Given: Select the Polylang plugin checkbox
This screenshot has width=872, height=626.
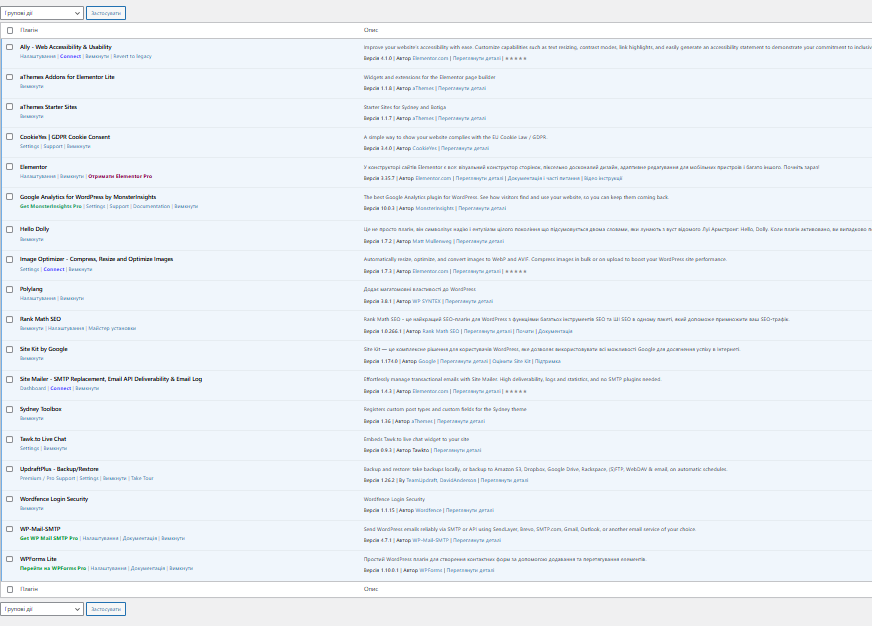Looking at the screenshot, I should (9, 289).
